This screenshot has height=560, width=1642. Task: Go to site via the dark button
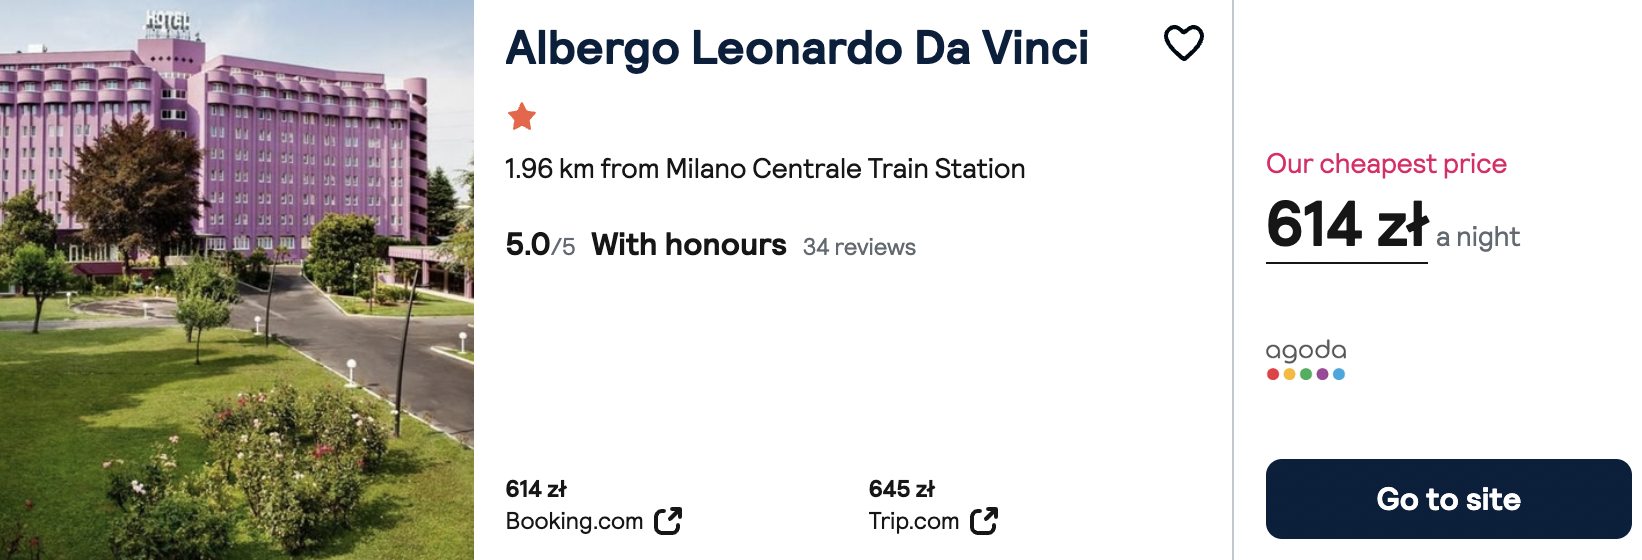pos(1448,499)
